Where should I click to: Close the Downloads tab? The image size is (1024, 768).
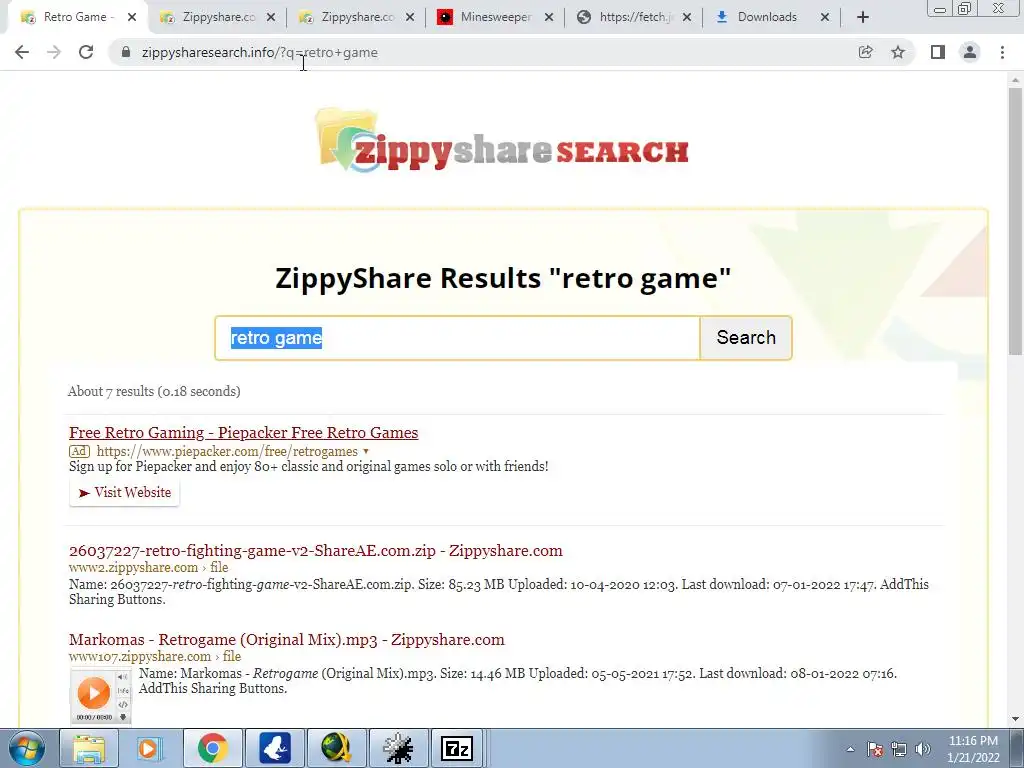[x=825, y=18]
